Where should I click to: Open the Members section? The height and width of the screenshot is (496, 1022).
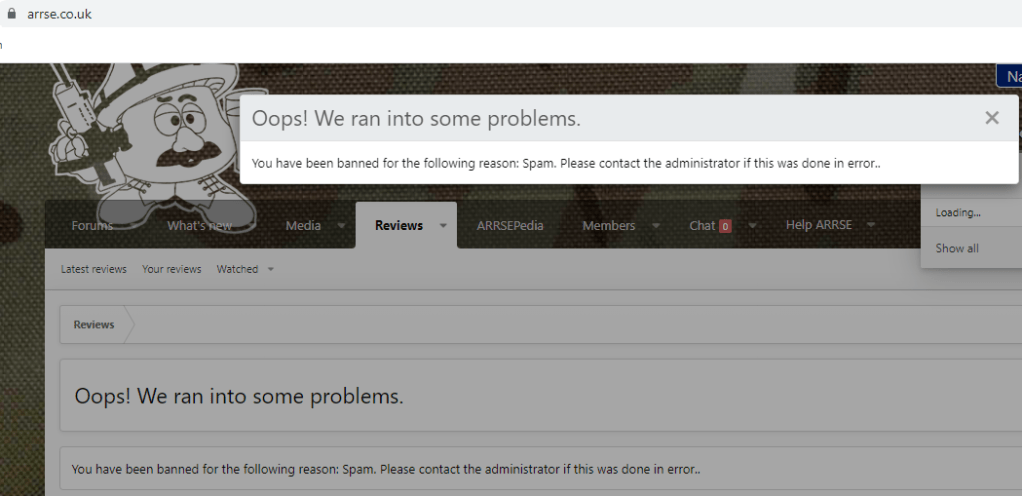coord(608,225)
